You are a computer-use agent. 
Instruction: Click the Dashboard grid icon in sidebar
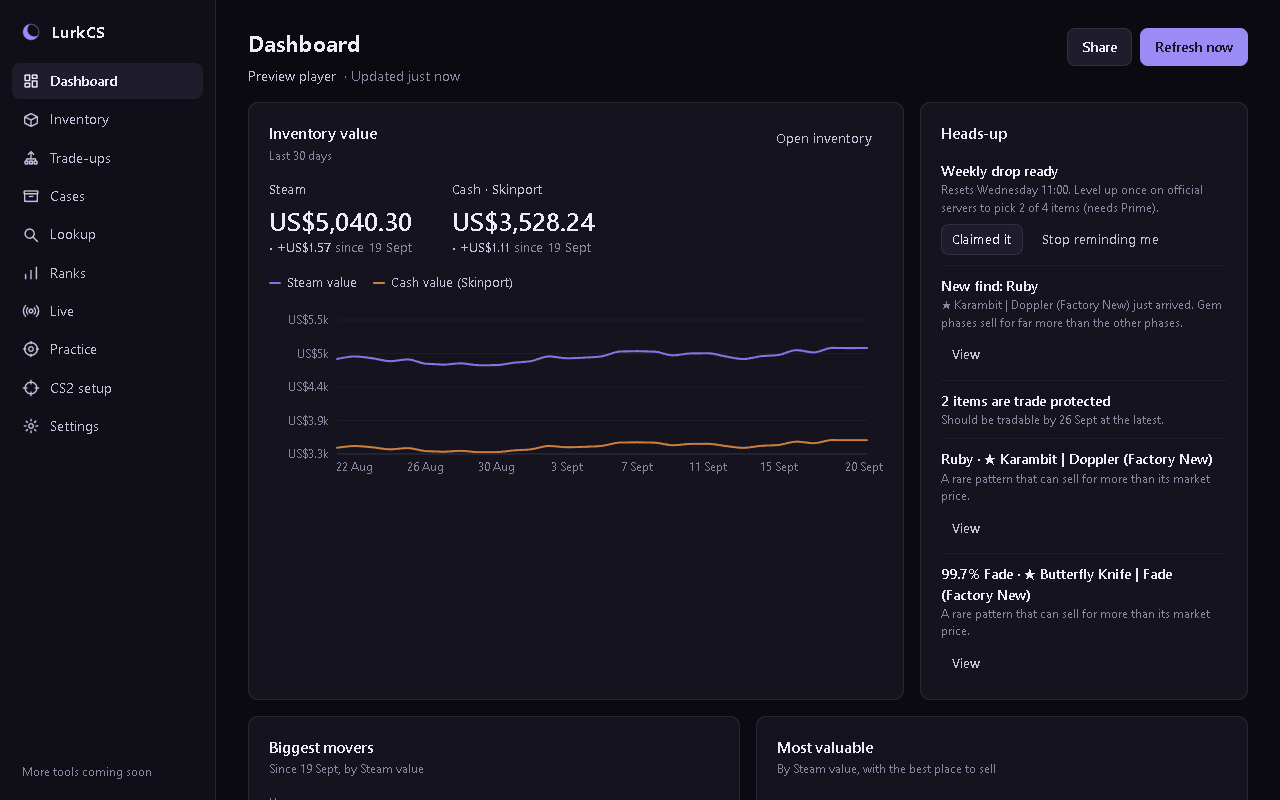(31, 81)
